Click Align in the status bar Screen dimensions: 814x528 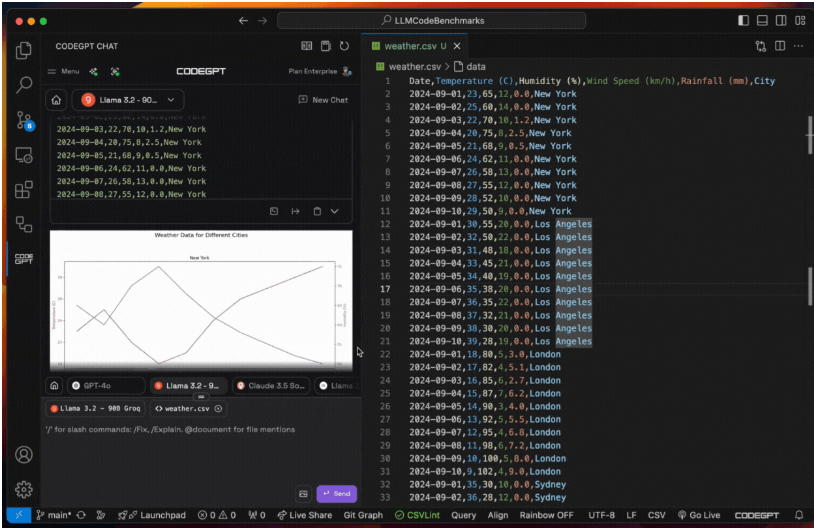click(497, 515)
